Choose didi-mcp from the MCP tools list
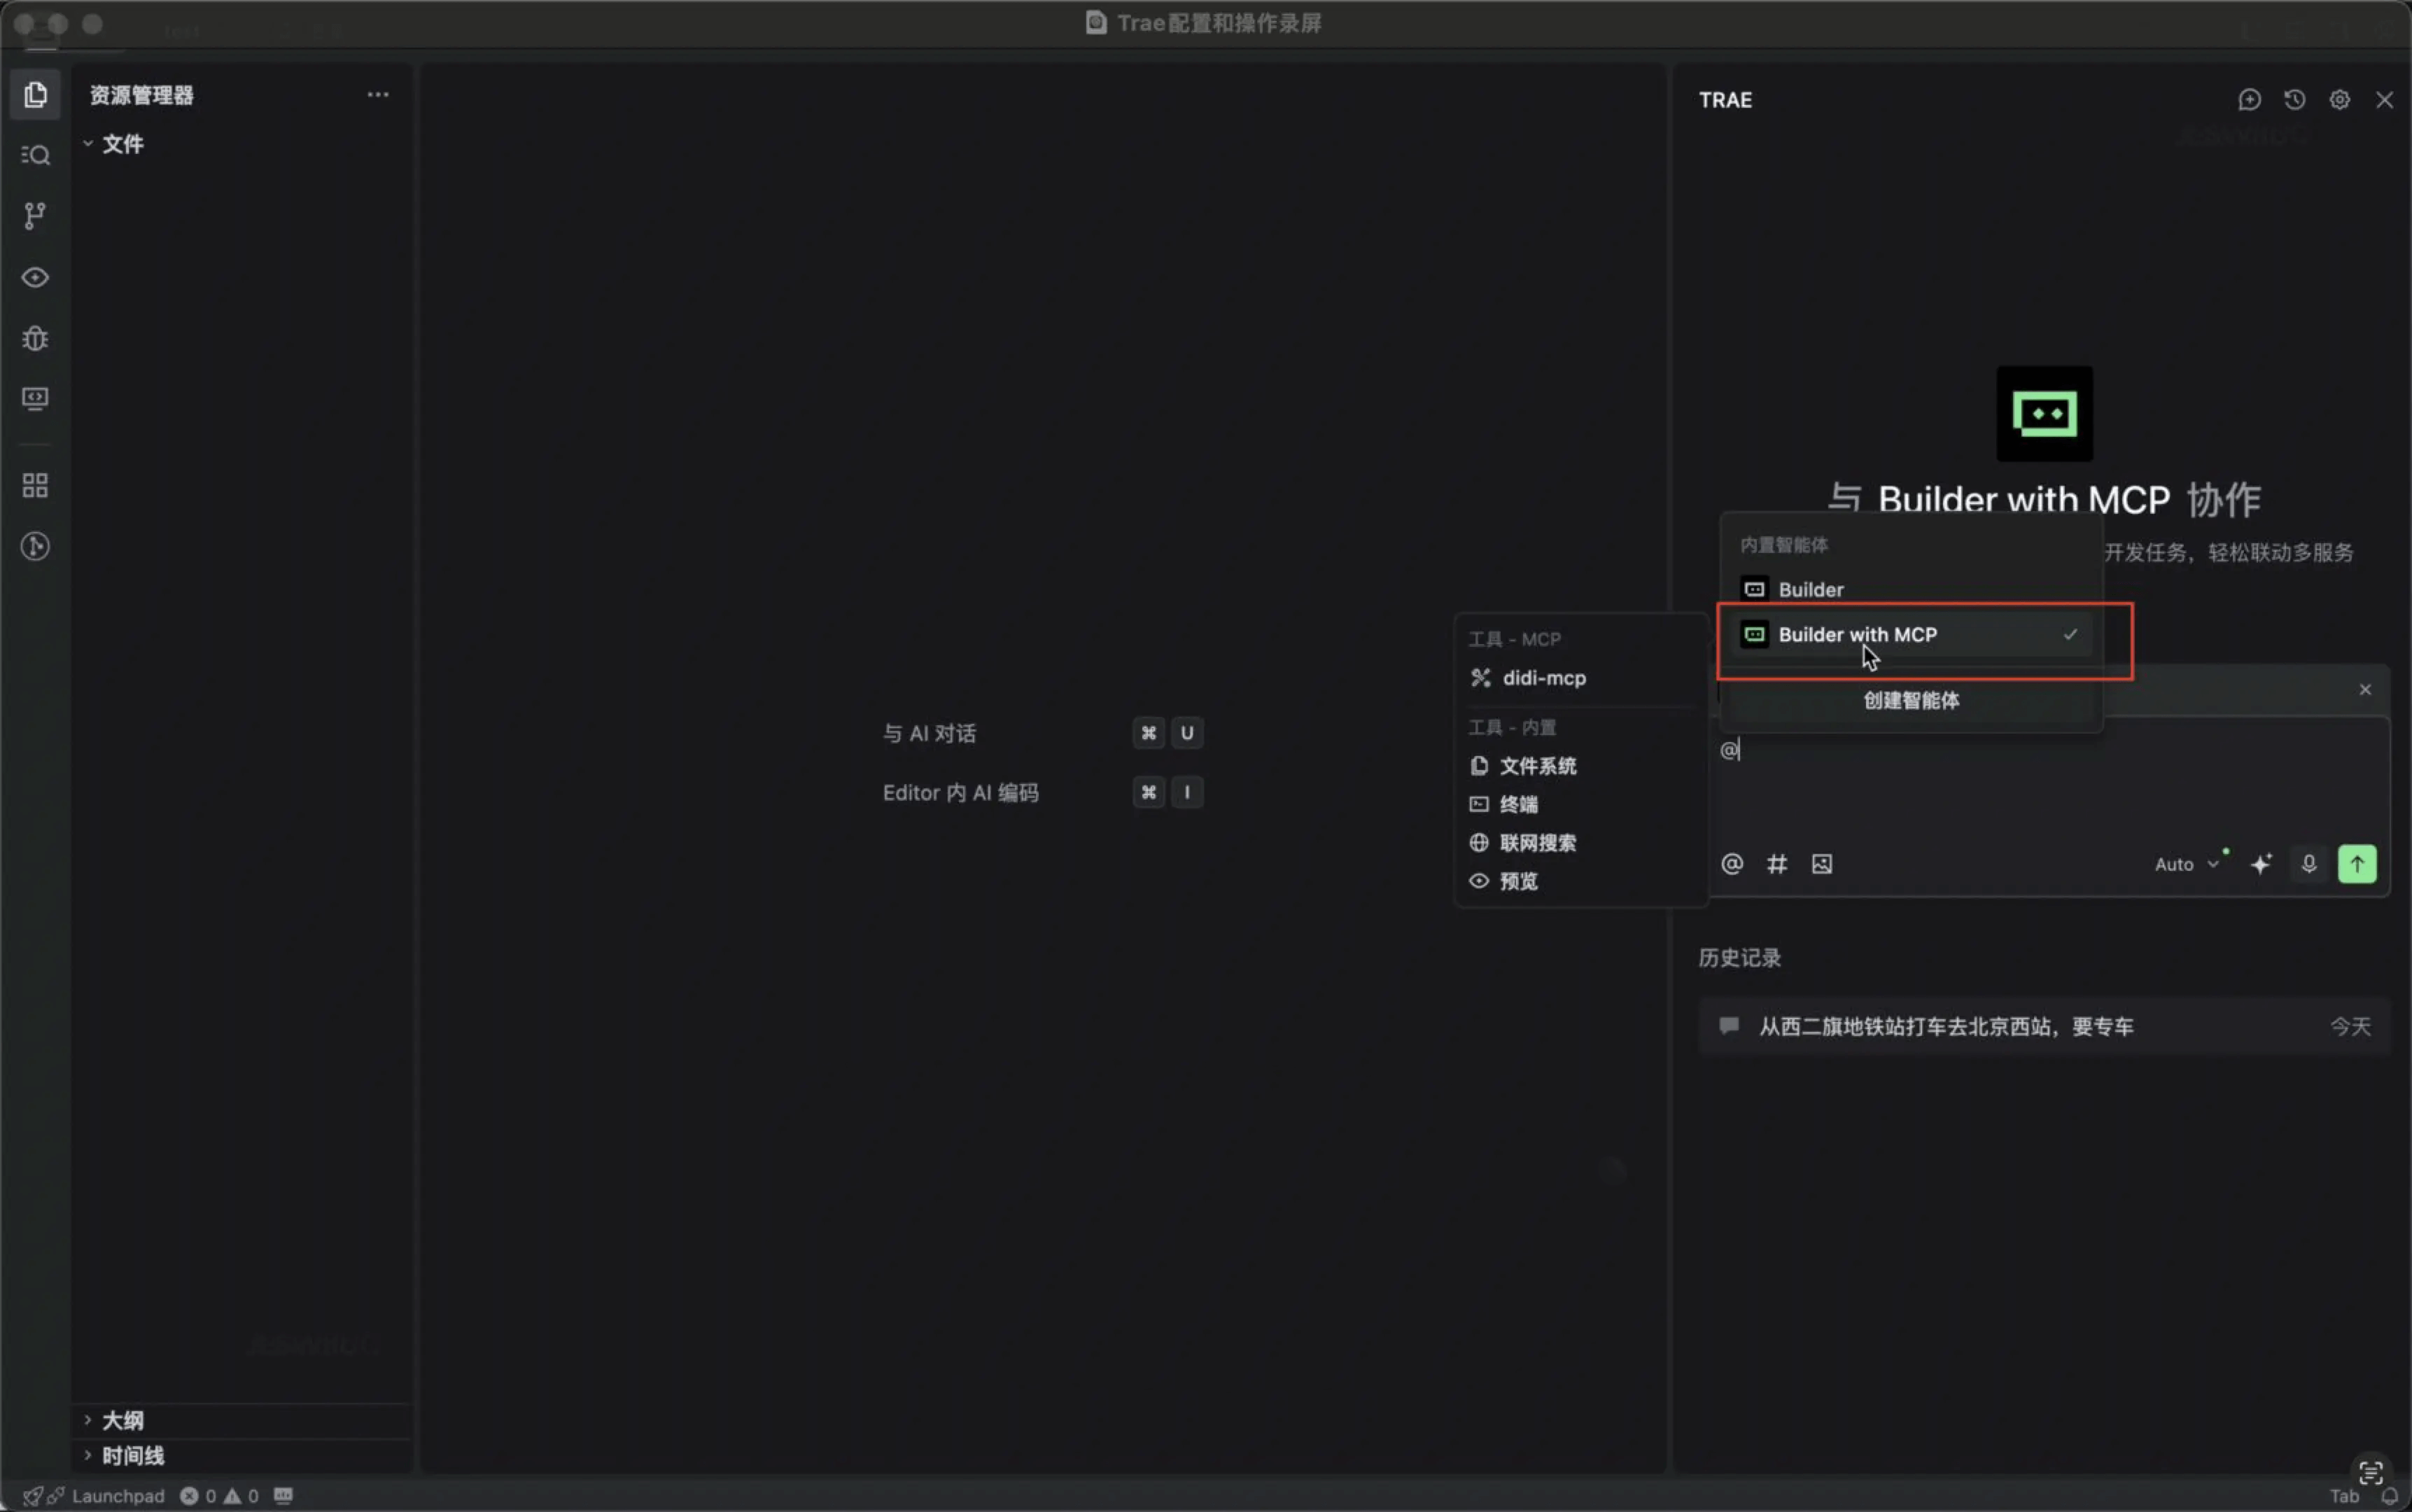 (x=1543, y=678)
